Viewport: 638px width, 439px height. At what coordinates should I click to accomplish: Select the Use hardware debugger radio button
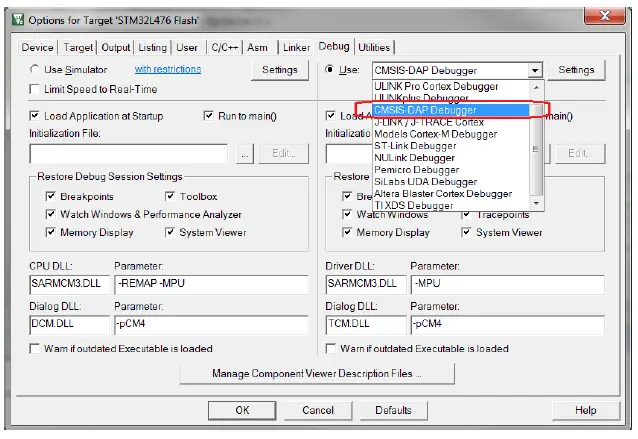[330, 69]
